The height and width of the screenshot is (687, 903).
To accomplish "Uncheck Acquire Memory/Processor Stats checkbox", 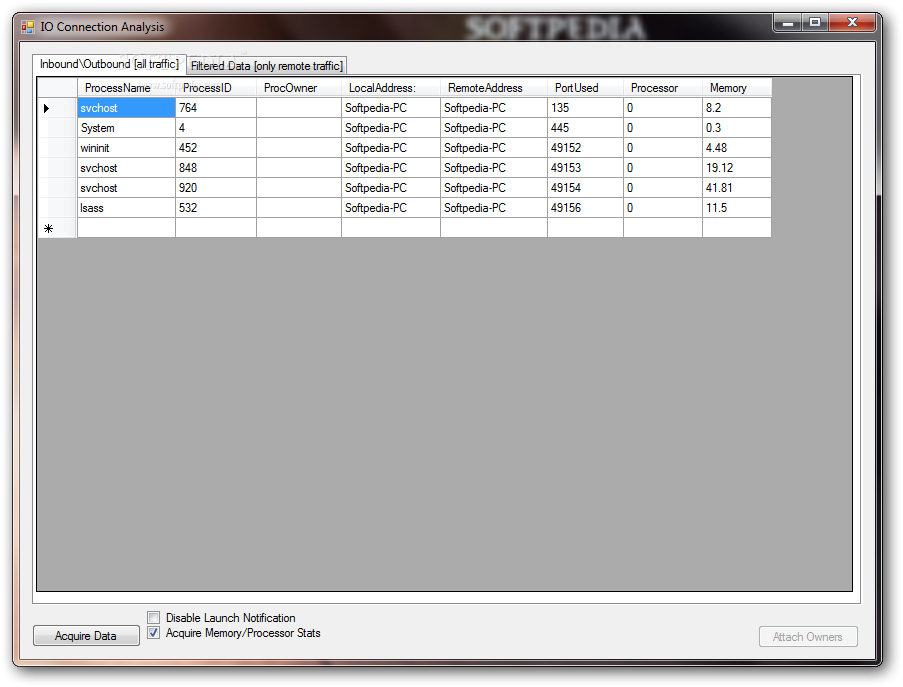I will [154, 633].
